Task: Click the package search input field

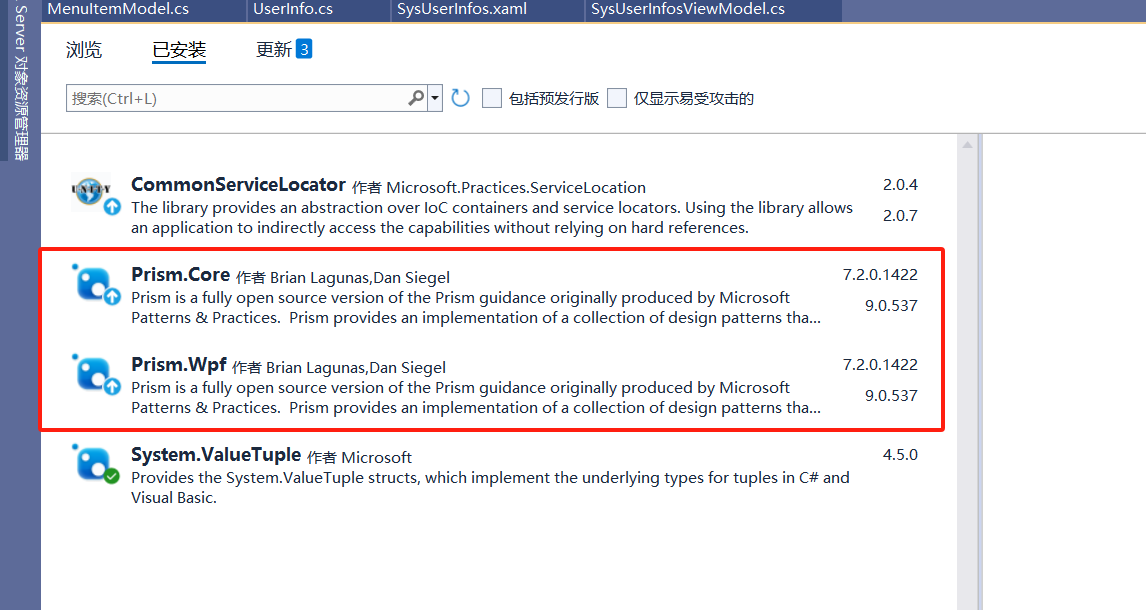Action: pos(236,98)
